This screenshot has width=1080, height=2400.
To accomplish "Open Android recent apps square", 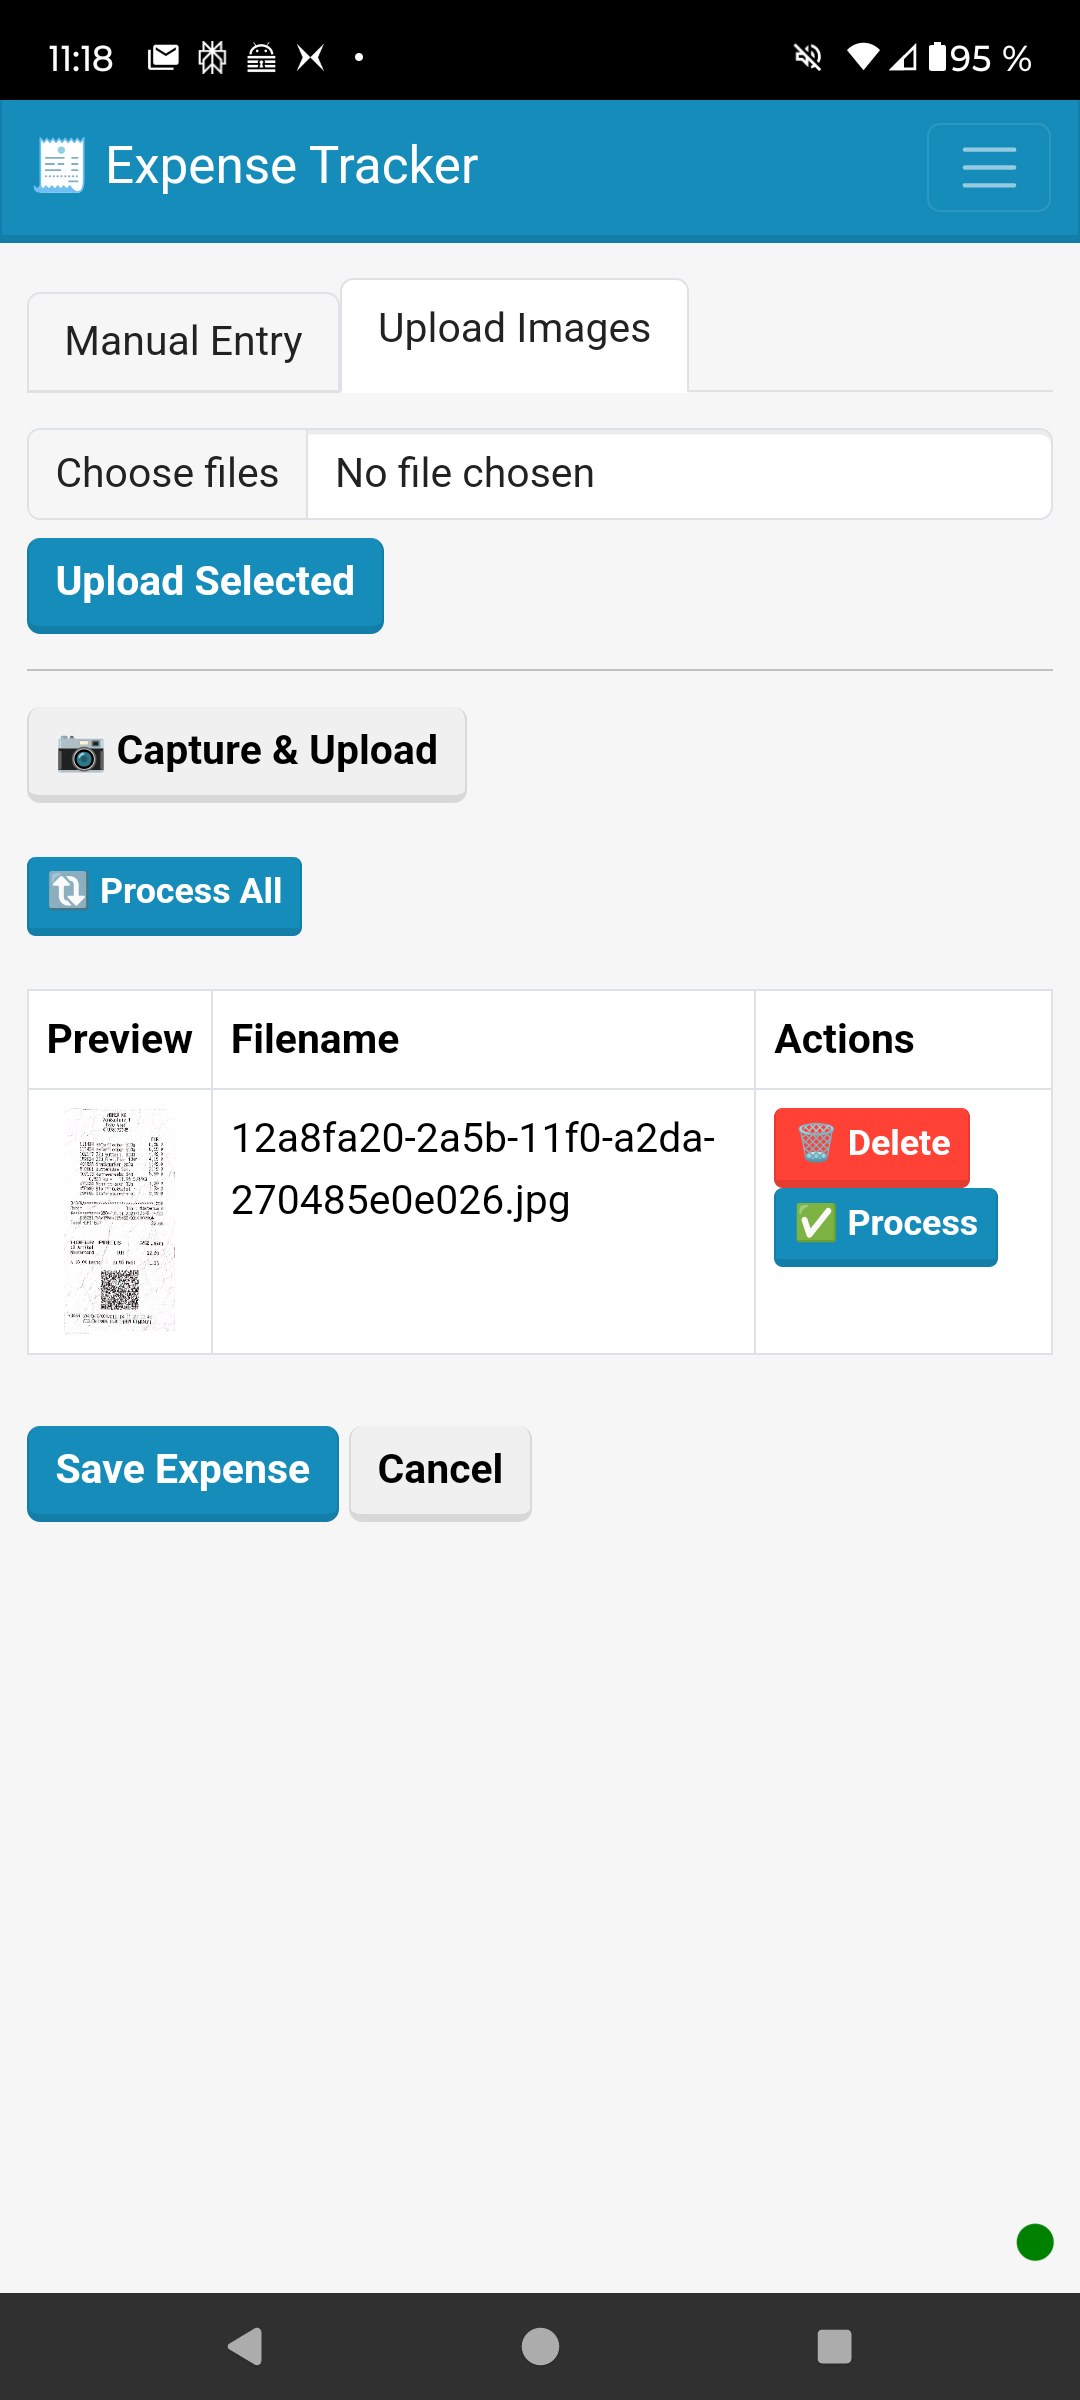I will coord(834,2346).
